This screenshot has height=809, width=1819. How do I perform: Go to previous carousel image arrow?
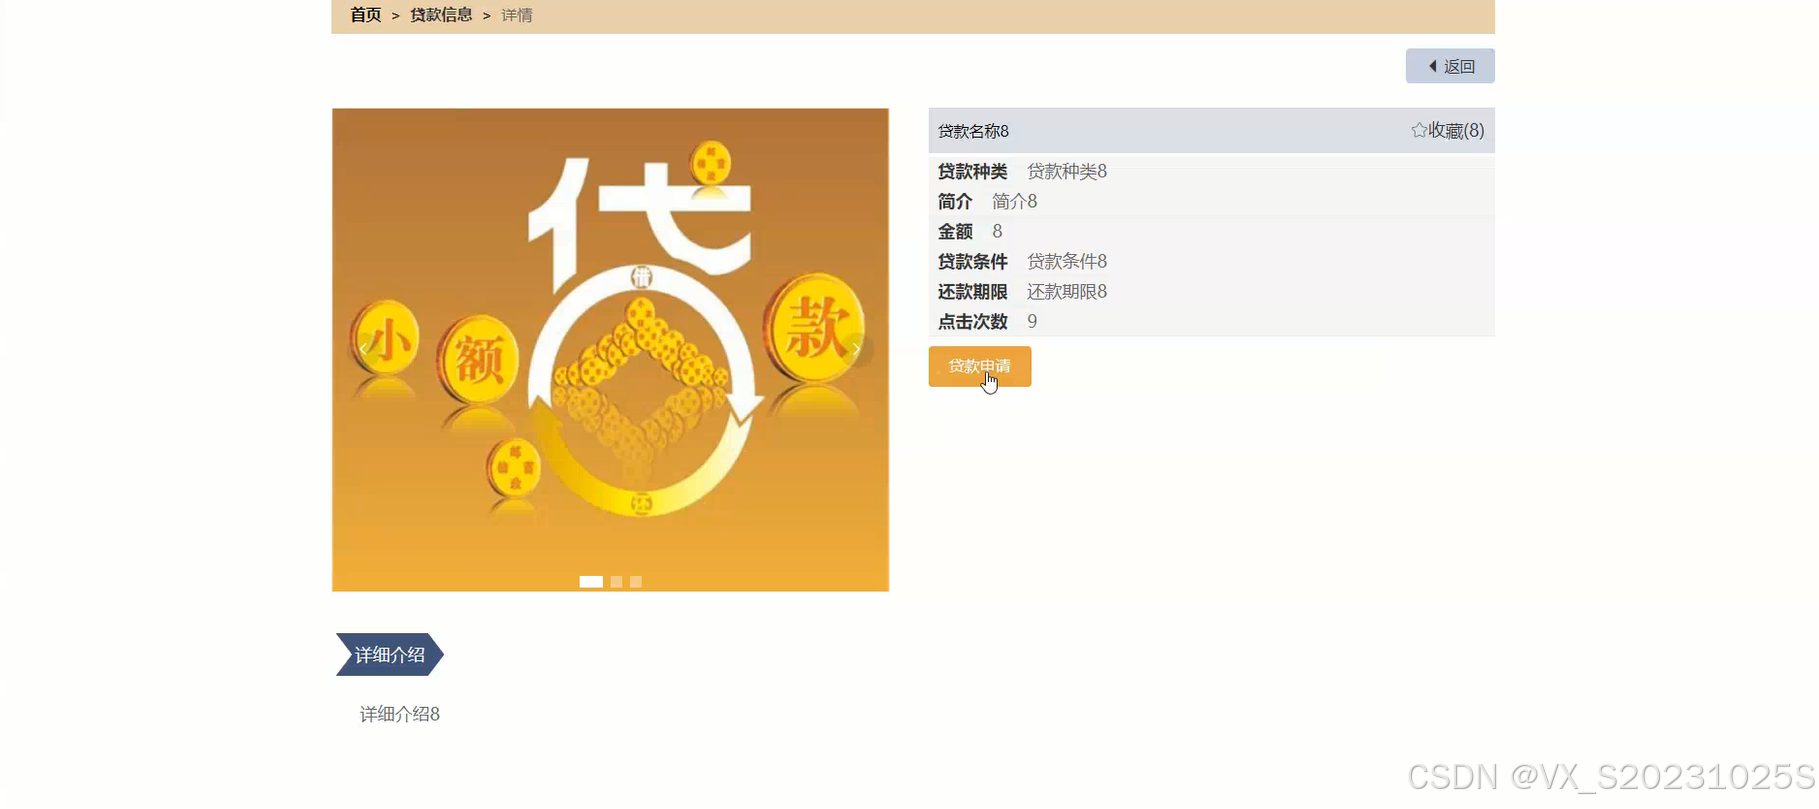point(363,350)
